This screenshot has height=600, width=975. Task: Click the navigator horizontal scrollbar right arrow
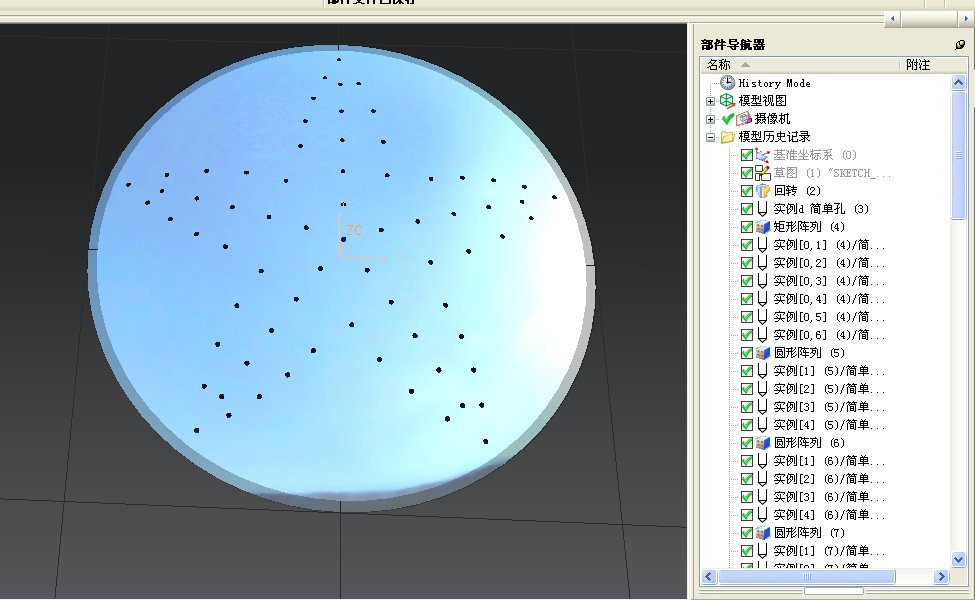941,576
